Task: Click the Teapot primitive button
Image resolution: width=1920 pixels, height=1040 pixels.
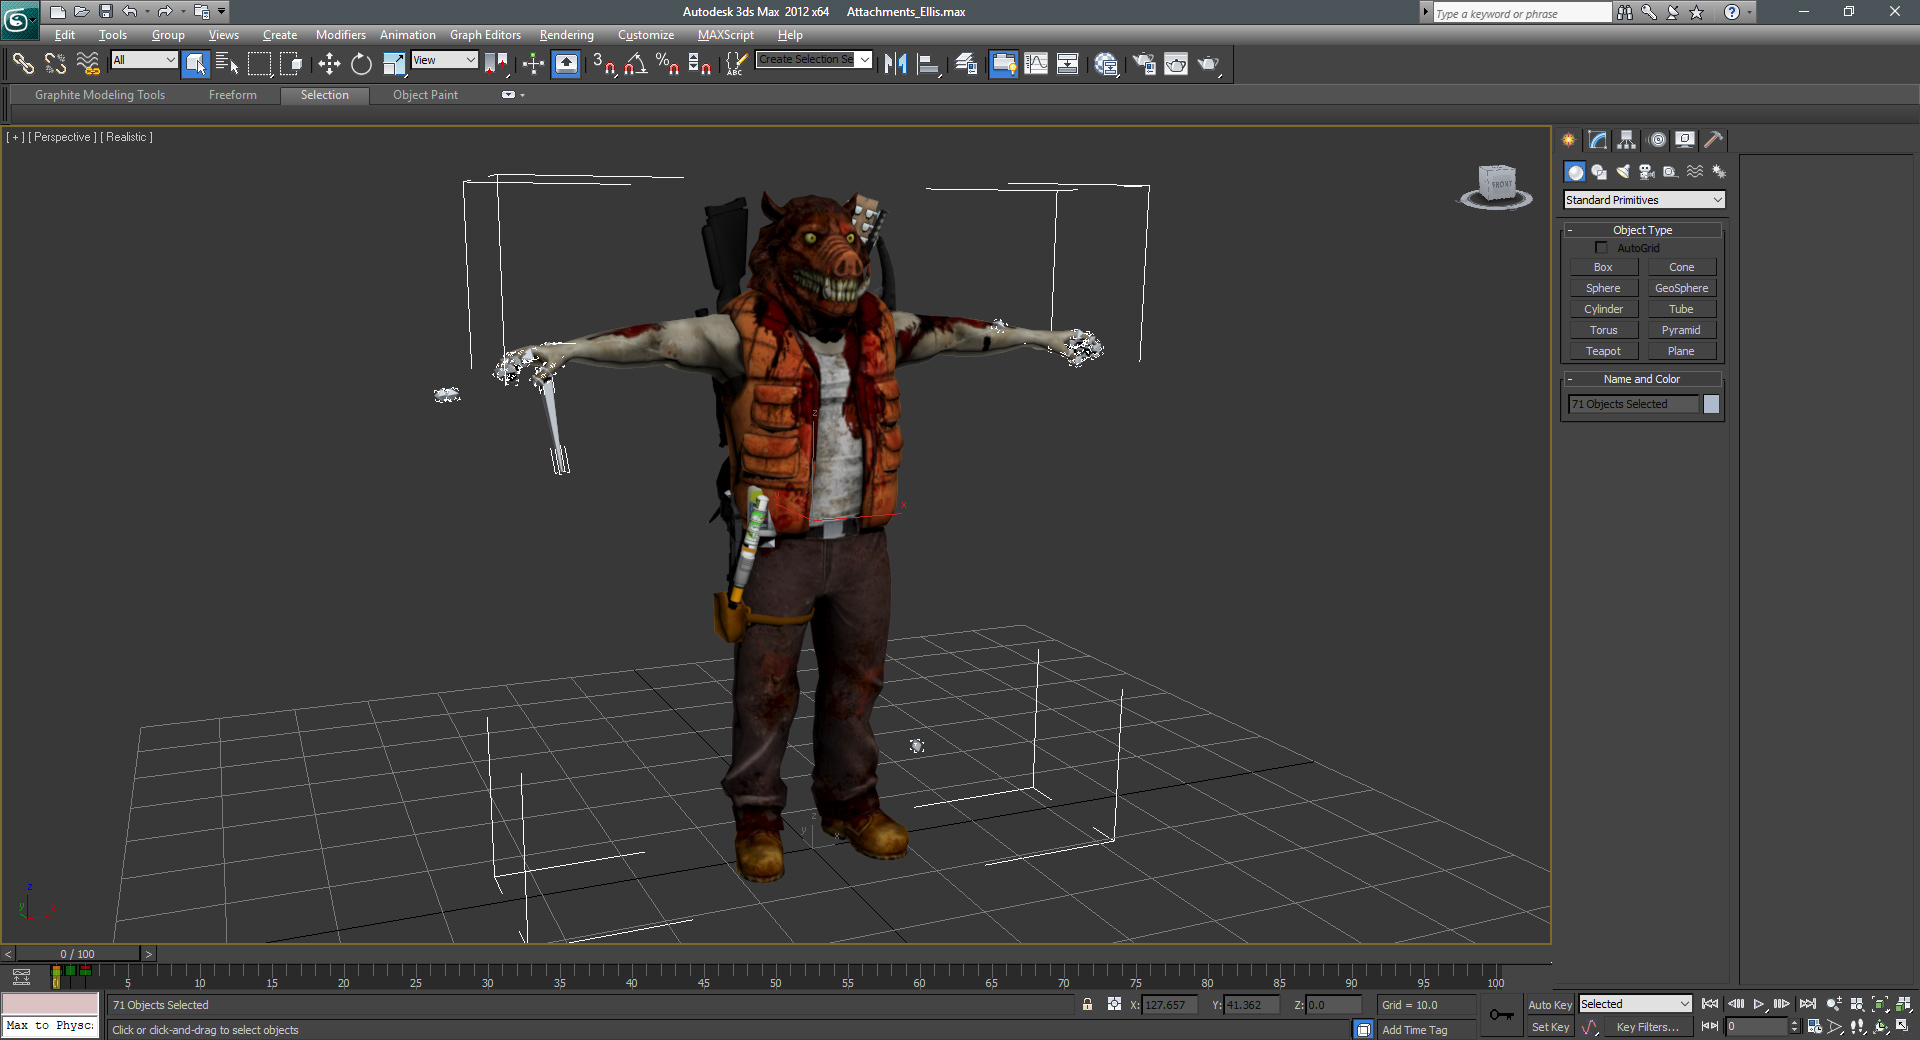Action: (x=1602, y=351)
